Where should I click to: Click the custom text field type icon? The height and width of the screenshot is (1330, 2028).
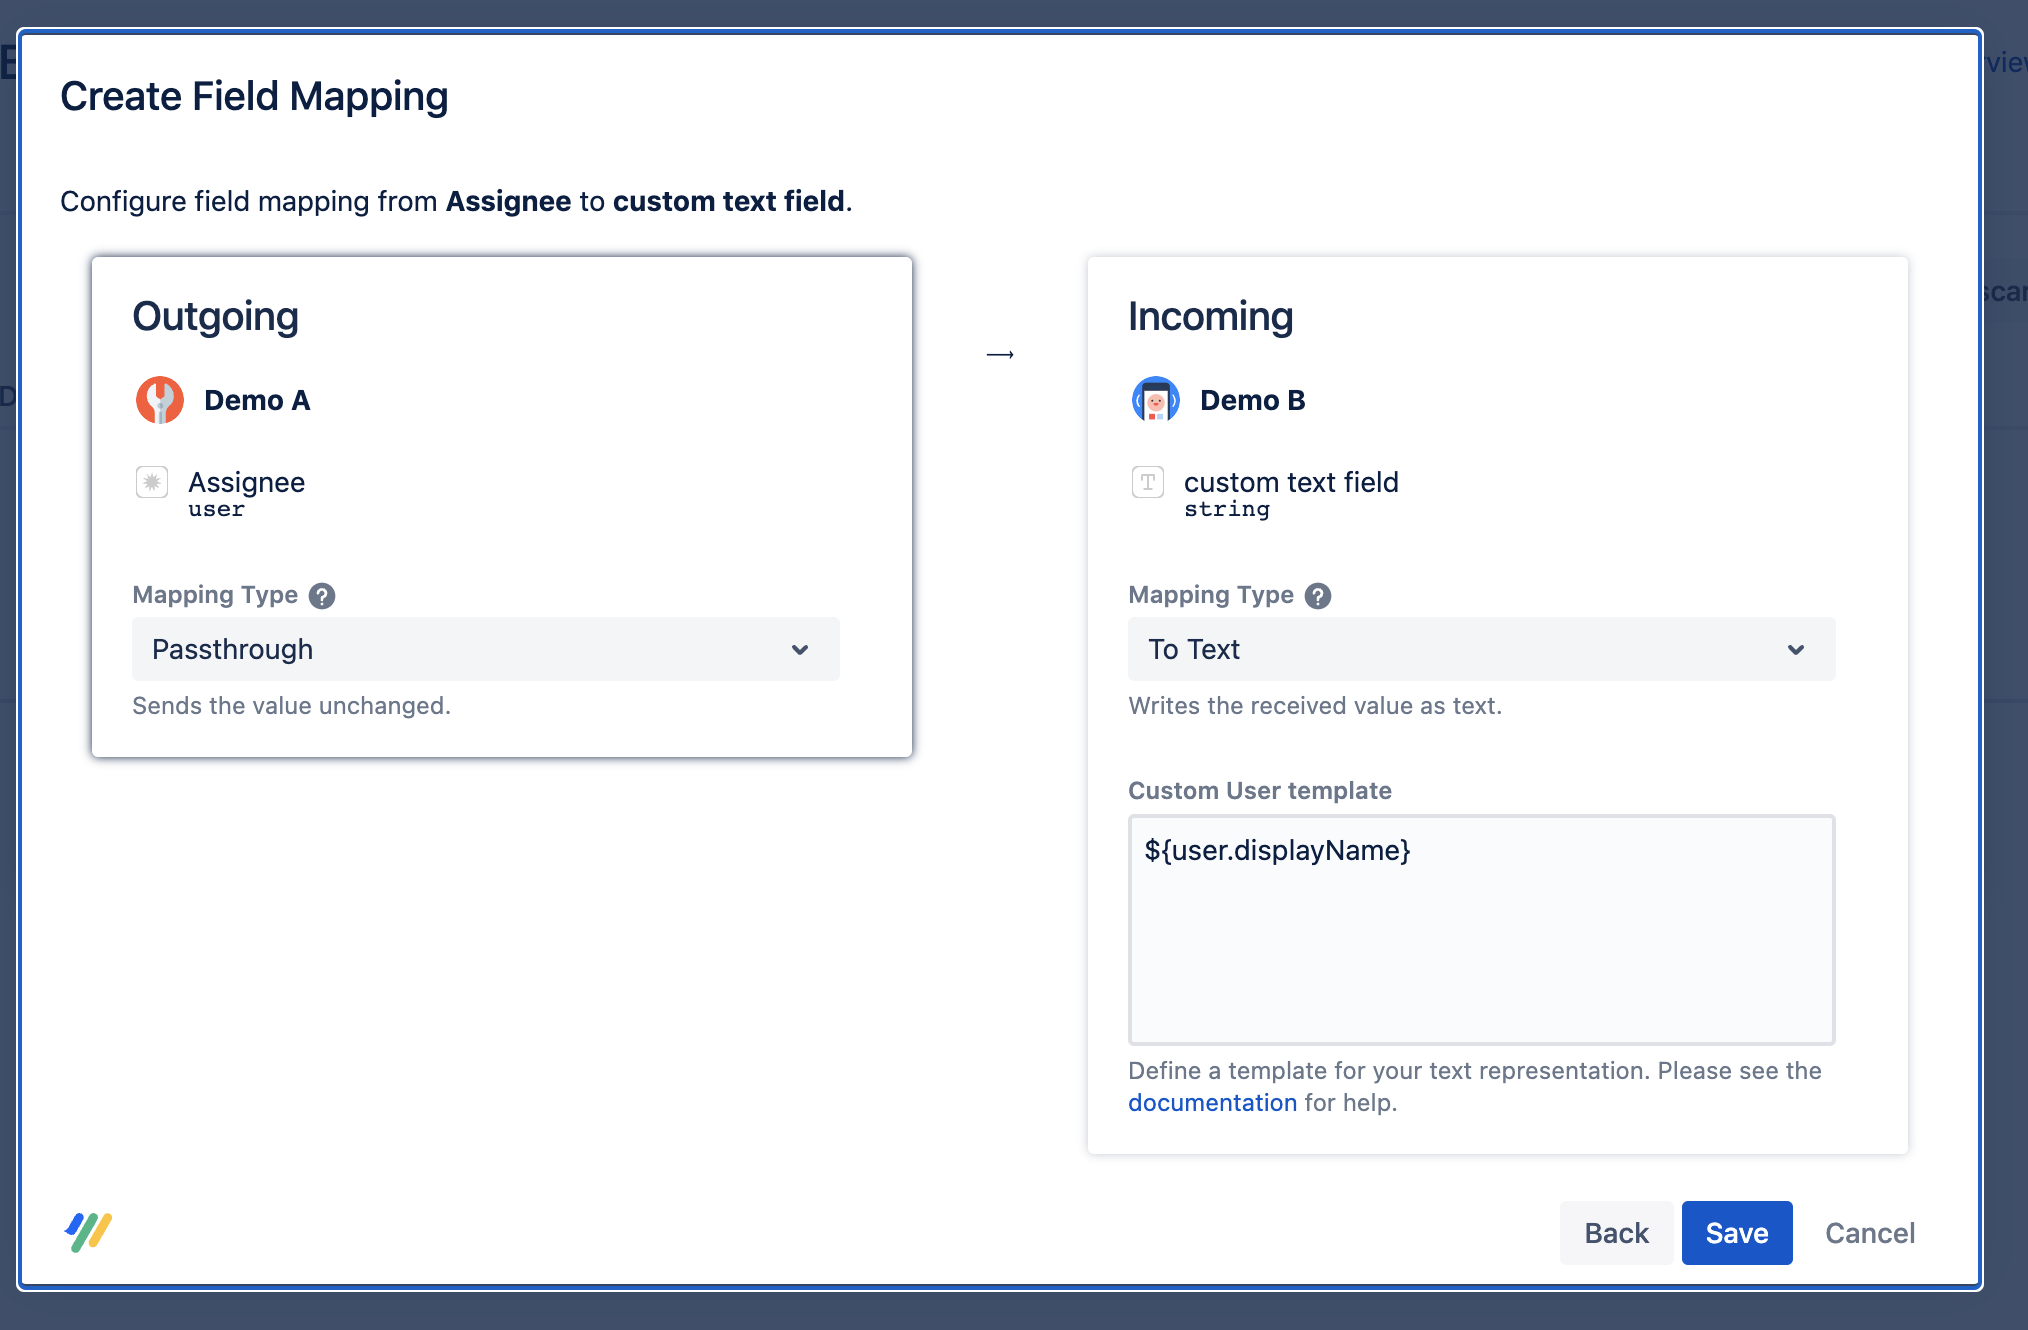[1147, 482]
